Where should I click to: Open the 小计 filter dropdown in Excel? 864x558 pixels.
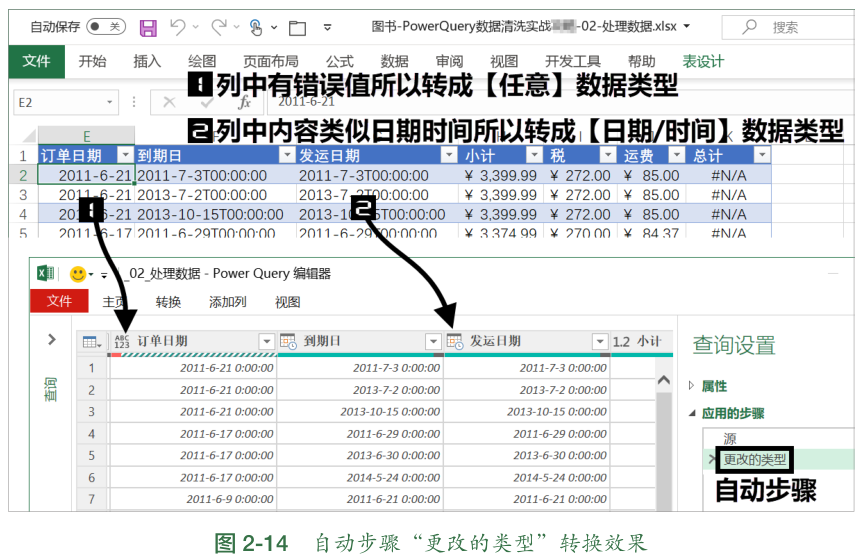click(534, 155)
